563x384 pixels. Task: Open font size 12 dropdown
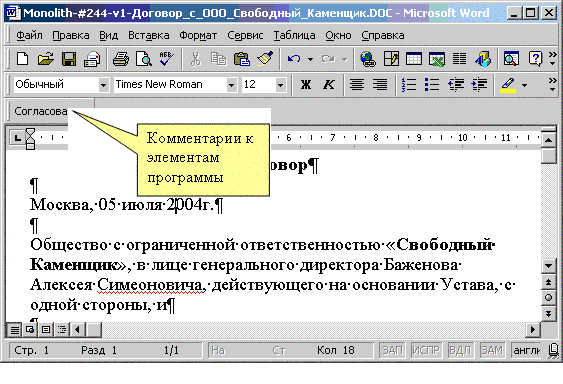pyautogui.click(x=280, y=85)
